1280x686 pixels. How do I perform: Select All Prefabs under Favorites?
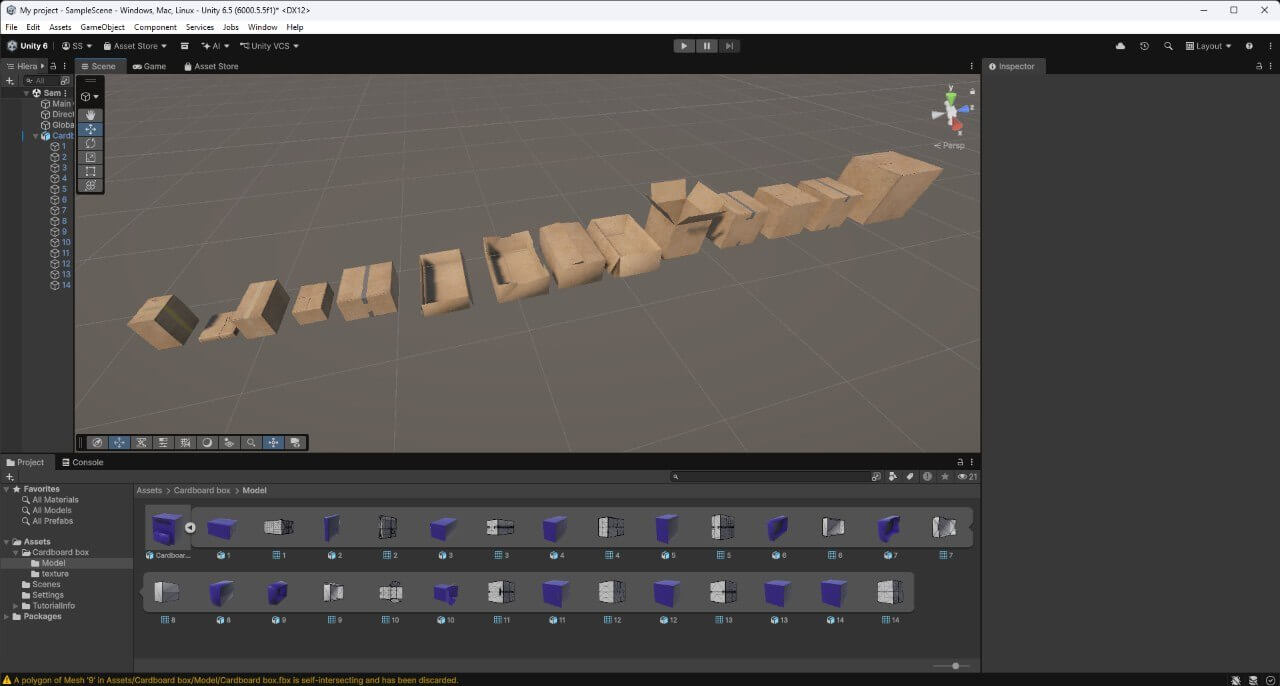tap(52, 521)
